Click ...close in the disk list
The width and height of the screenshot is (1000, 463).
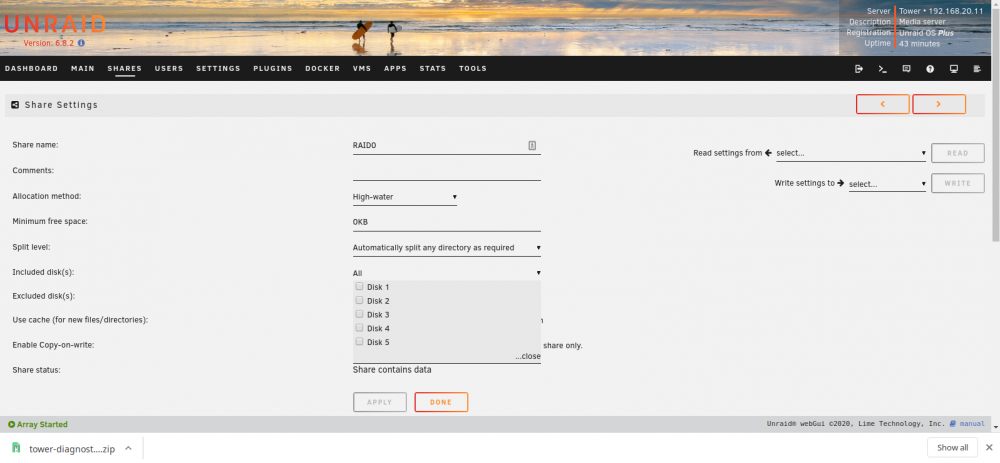point(528,356)
